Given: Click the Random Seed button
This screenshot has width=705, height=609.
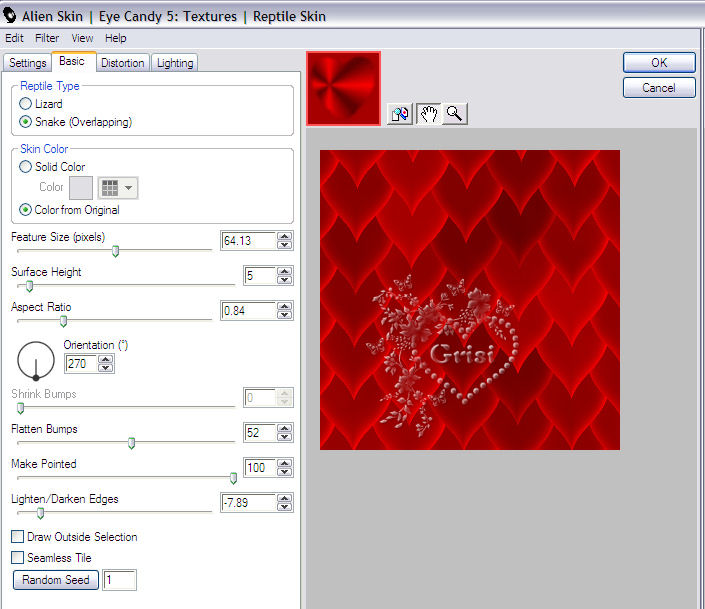Looking at the screenshot, I should point(56,580).
